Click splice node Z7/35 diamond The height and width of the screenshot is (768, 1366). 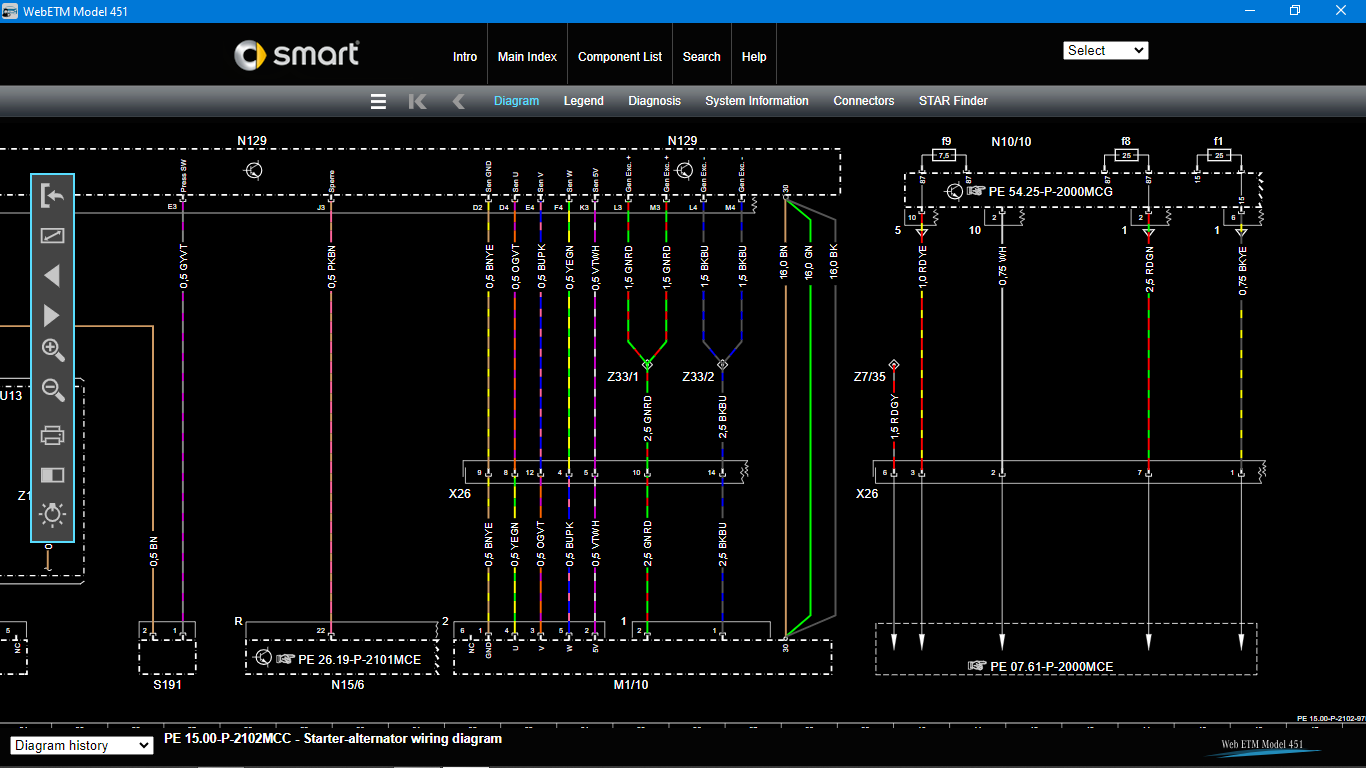coord(894,364)
